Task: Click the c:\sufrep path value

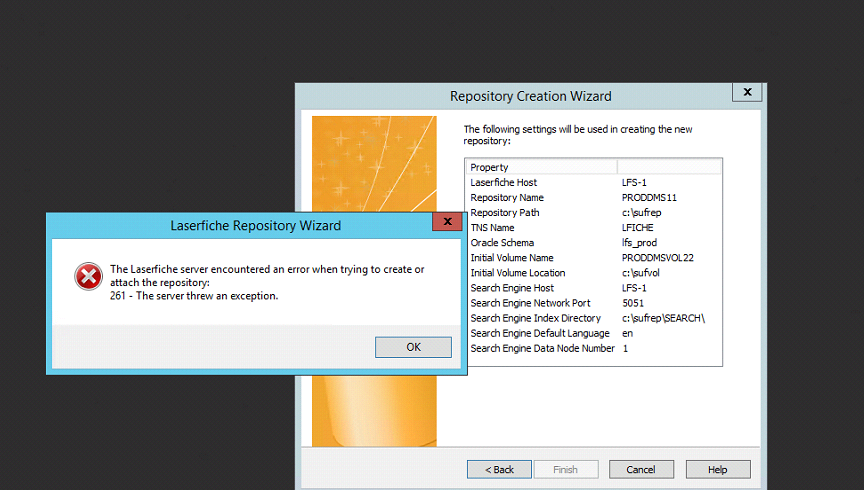Action: coord(641,213)
